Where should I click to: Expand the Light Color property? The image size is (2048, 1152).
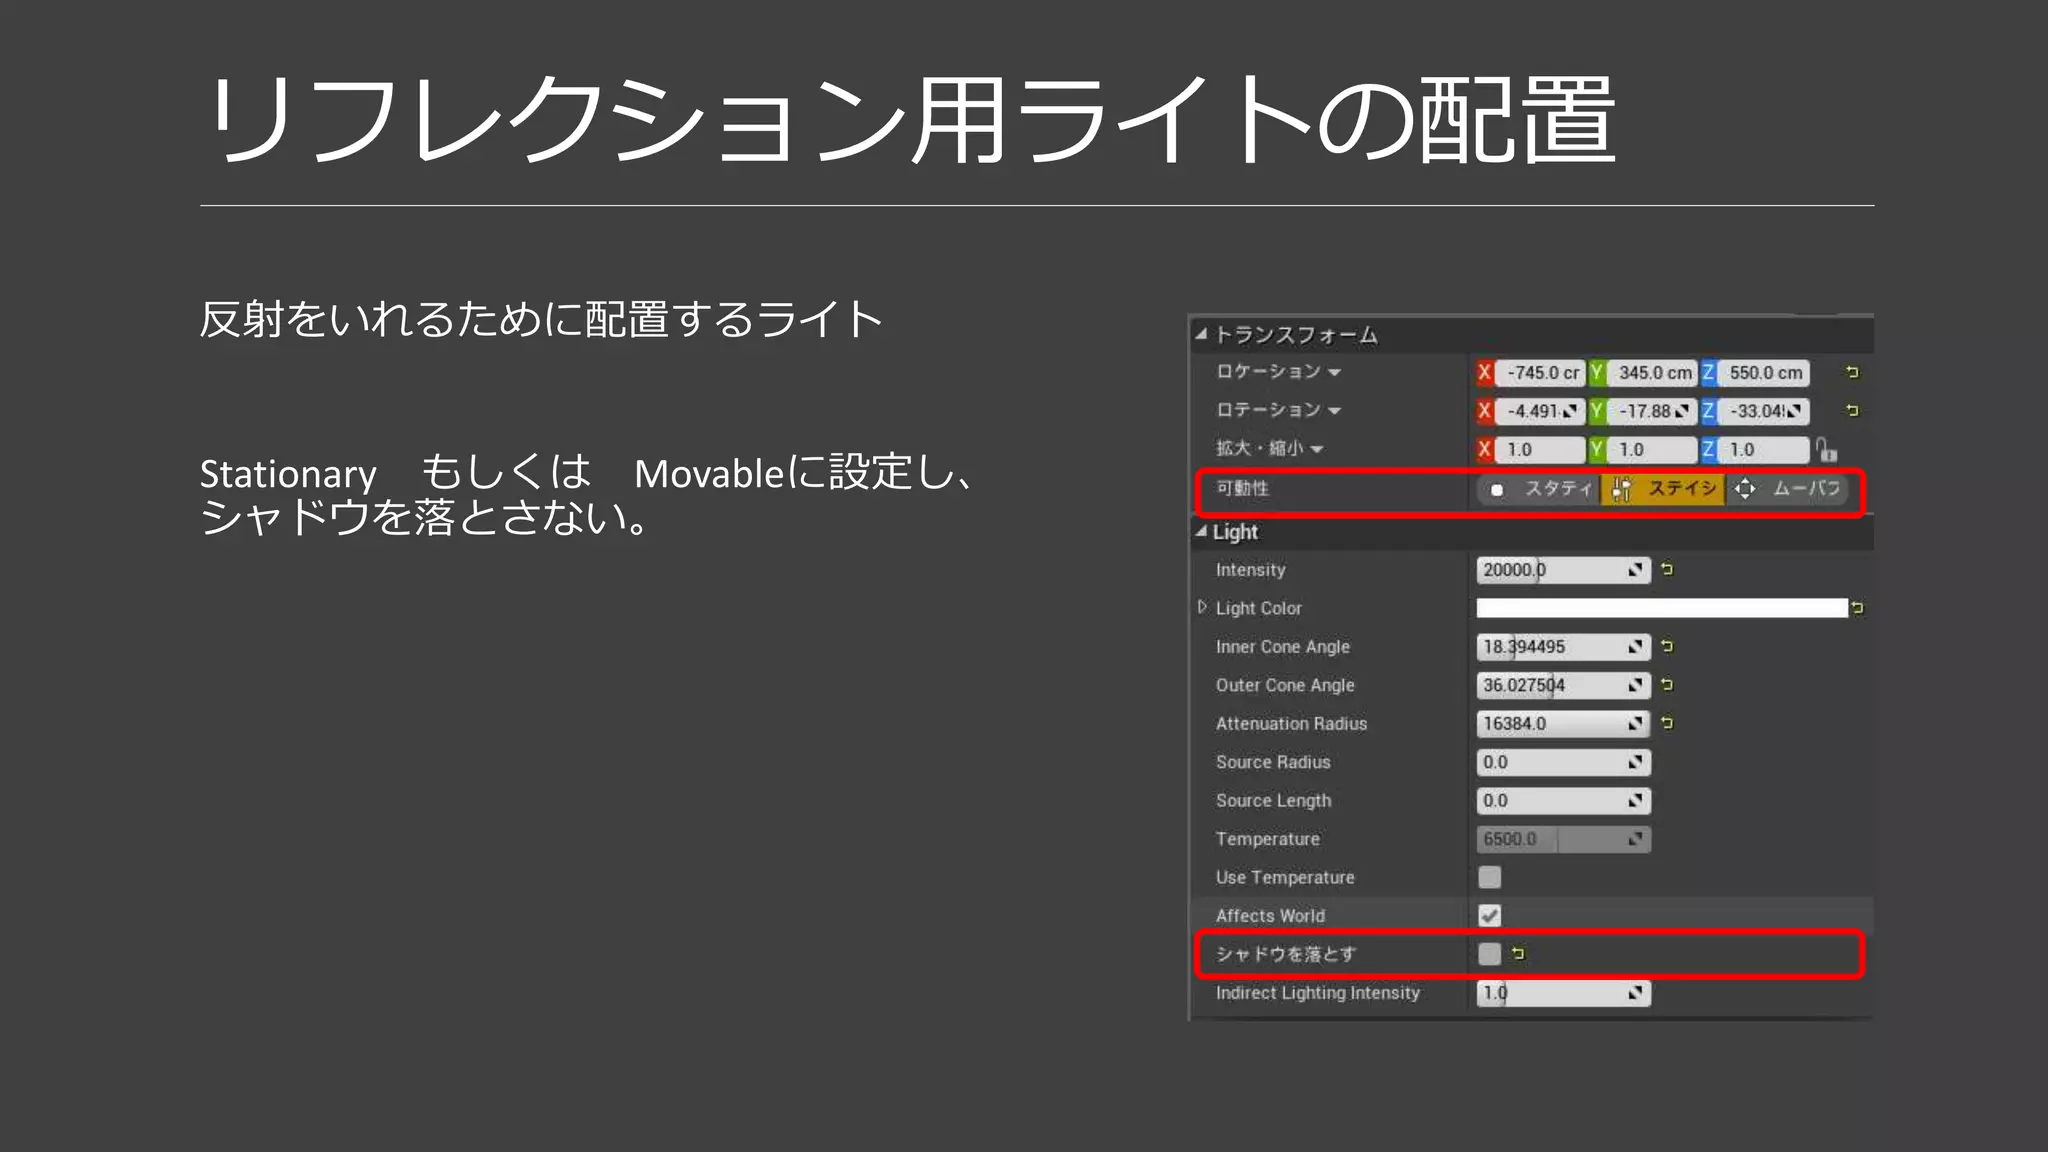tap(1202, 607)
